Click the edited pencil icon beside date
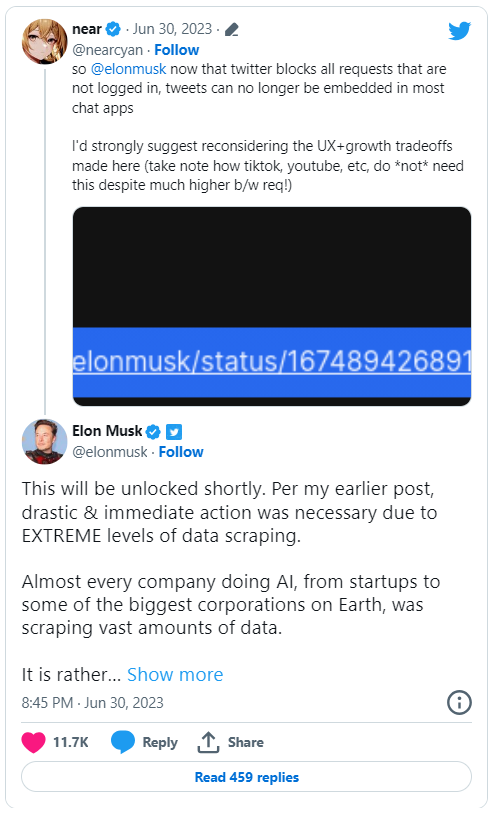 [x=231, y=30]
